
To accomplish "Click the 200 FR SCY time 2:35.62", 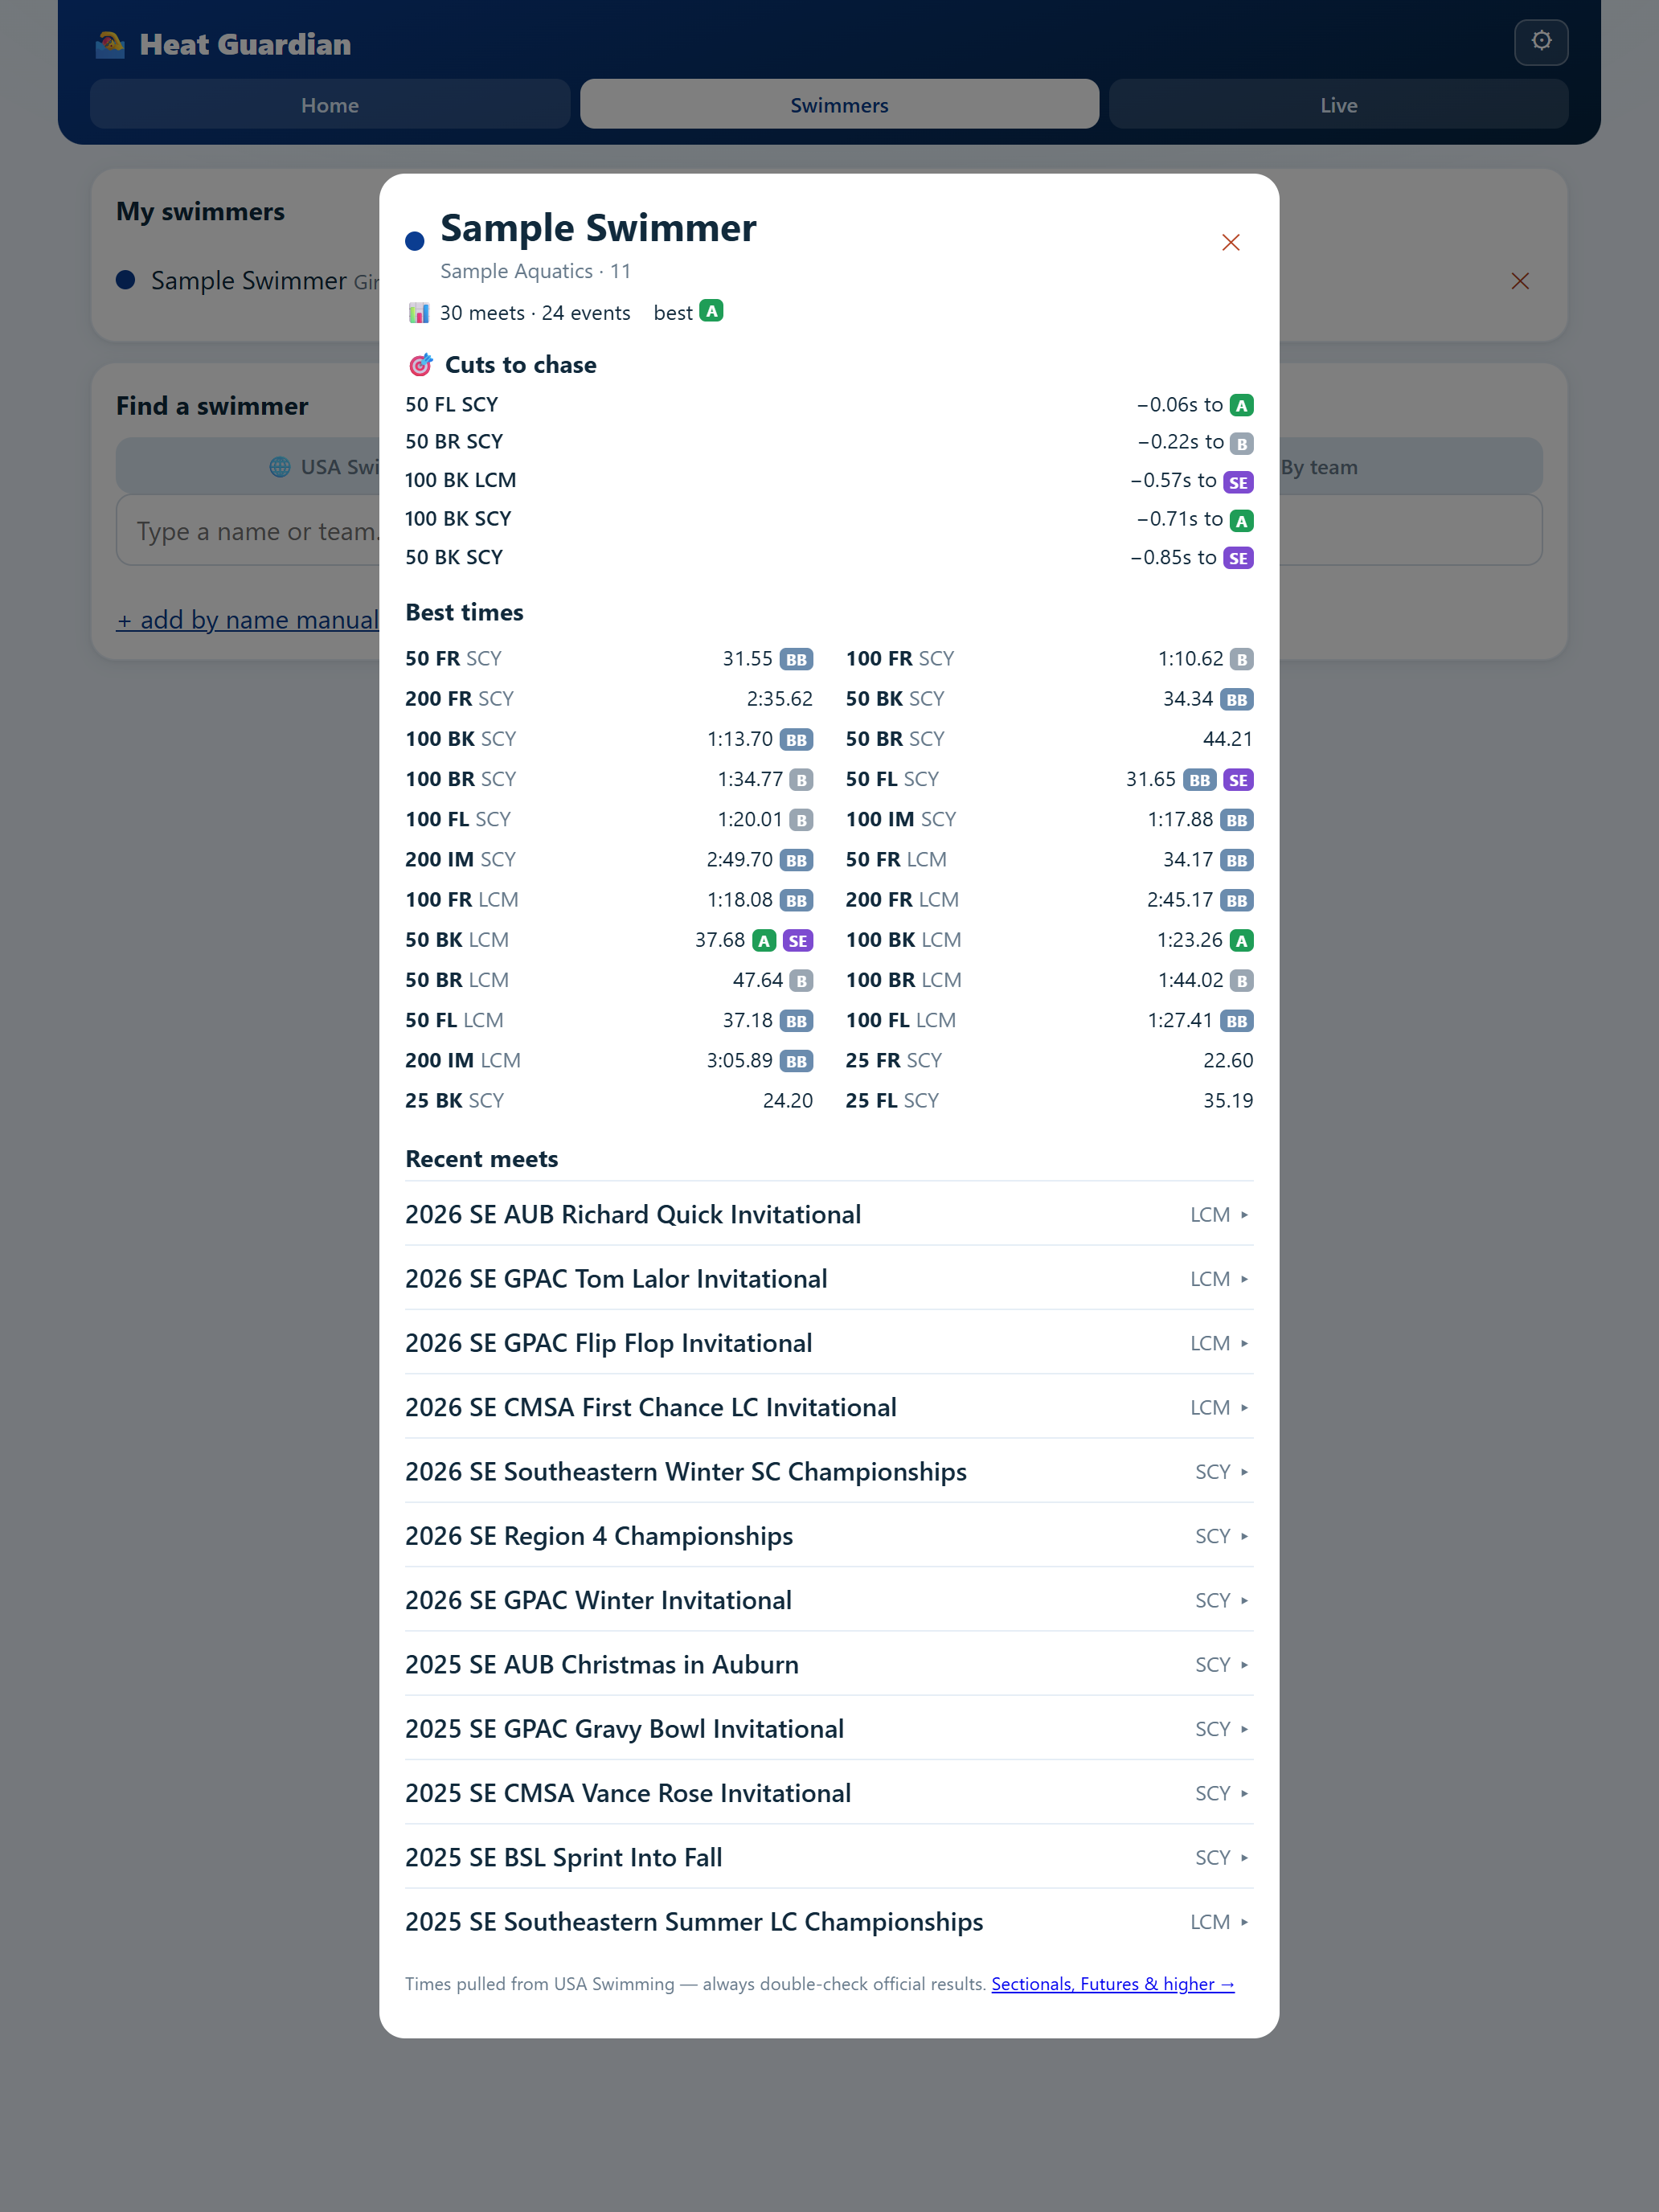I will [x=779, y=699].
